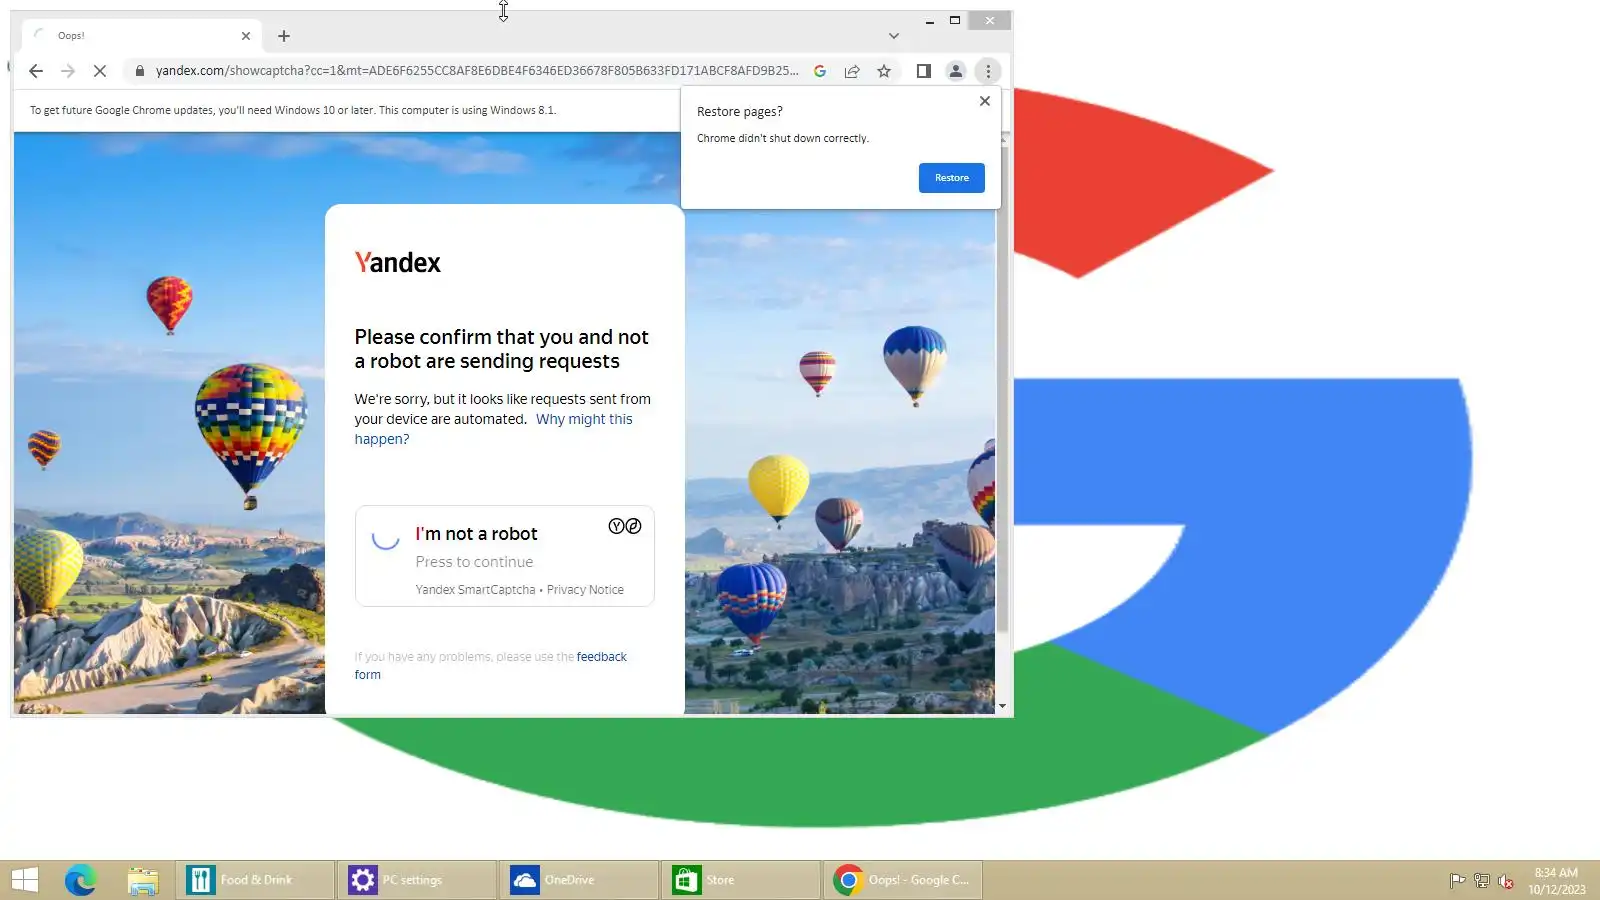
Task: Restore the previous Chrome pages
Action: [952, 178]
